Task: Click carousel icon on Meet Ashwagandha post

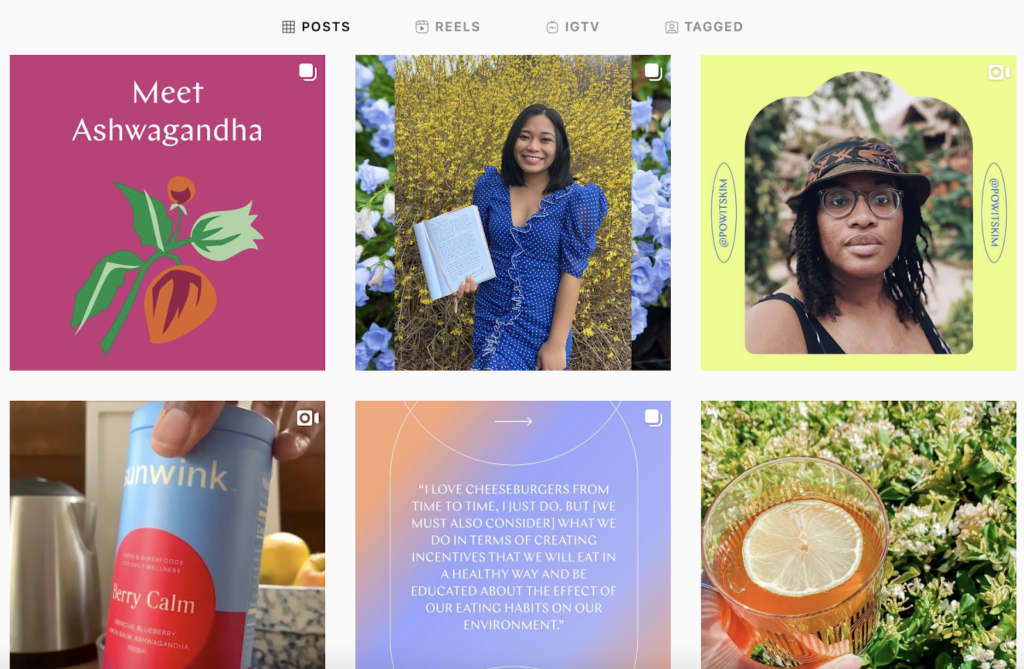Action: (x=308, y=72)
